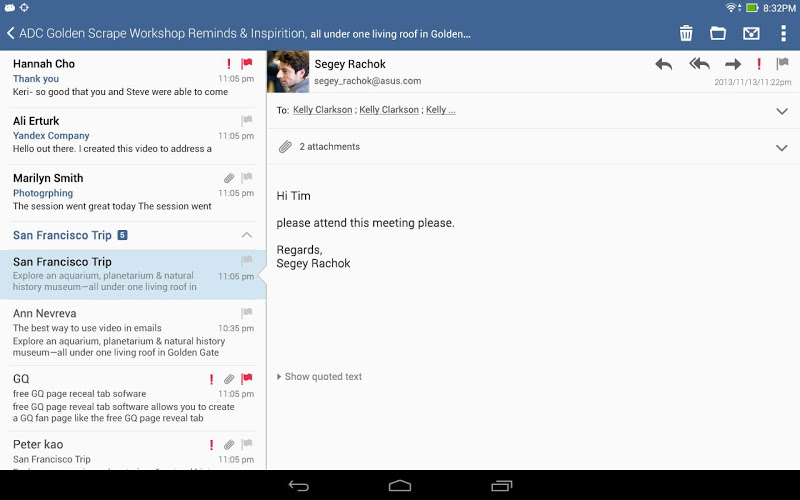Click the email subject title in header

click(245, 34)
